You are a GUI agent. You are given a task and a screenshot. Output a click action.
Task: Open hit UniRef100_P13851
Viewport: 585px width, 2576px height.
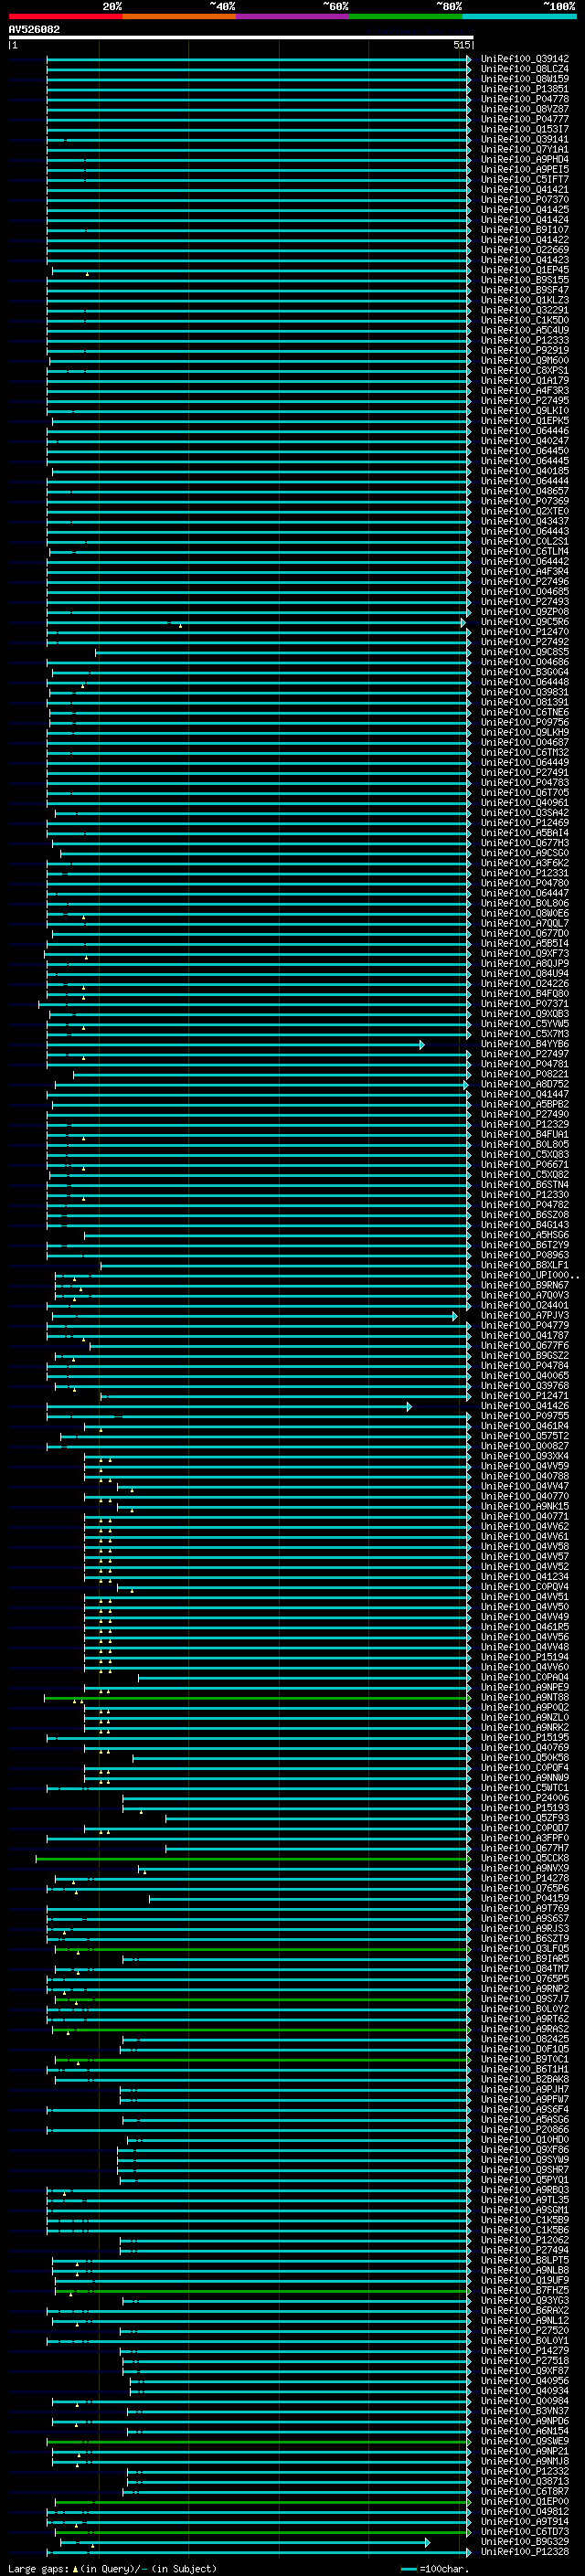[524, 89]
